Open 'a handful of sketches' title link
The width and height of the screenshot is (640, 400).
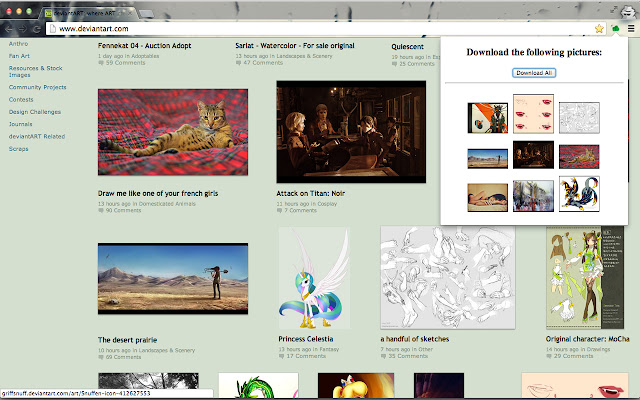pos(415,339)
